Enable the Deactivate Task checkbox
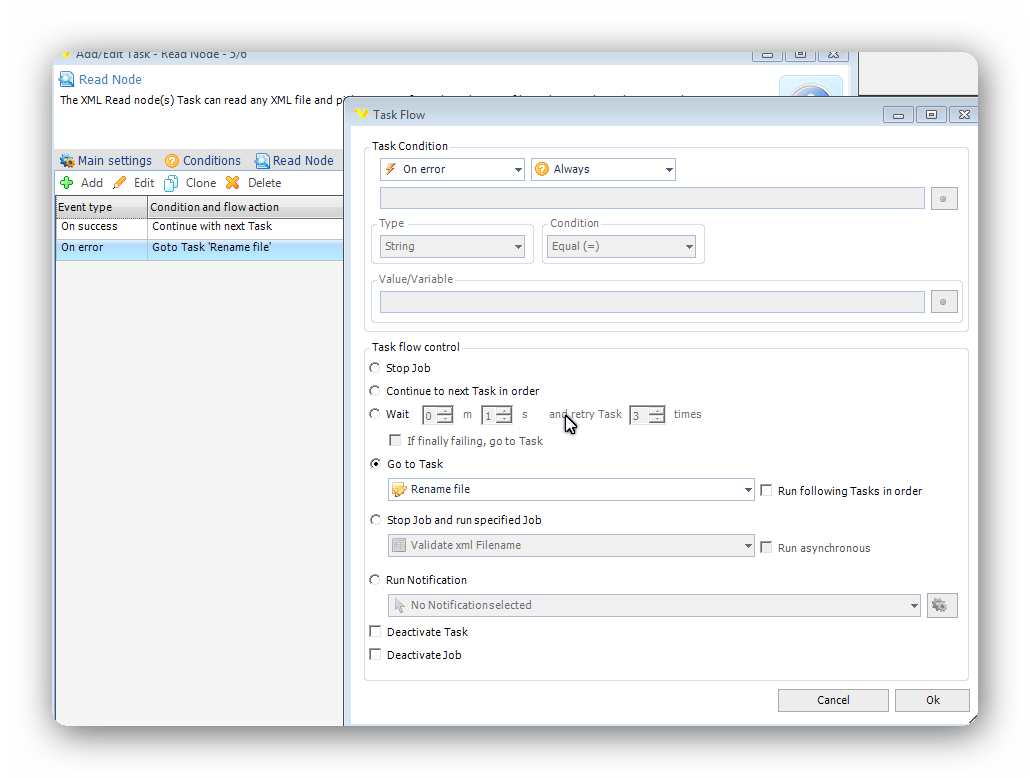Image resolution: width=1030 pixels, height=778 pixels. pyautogui.click(x=376, y=632)
